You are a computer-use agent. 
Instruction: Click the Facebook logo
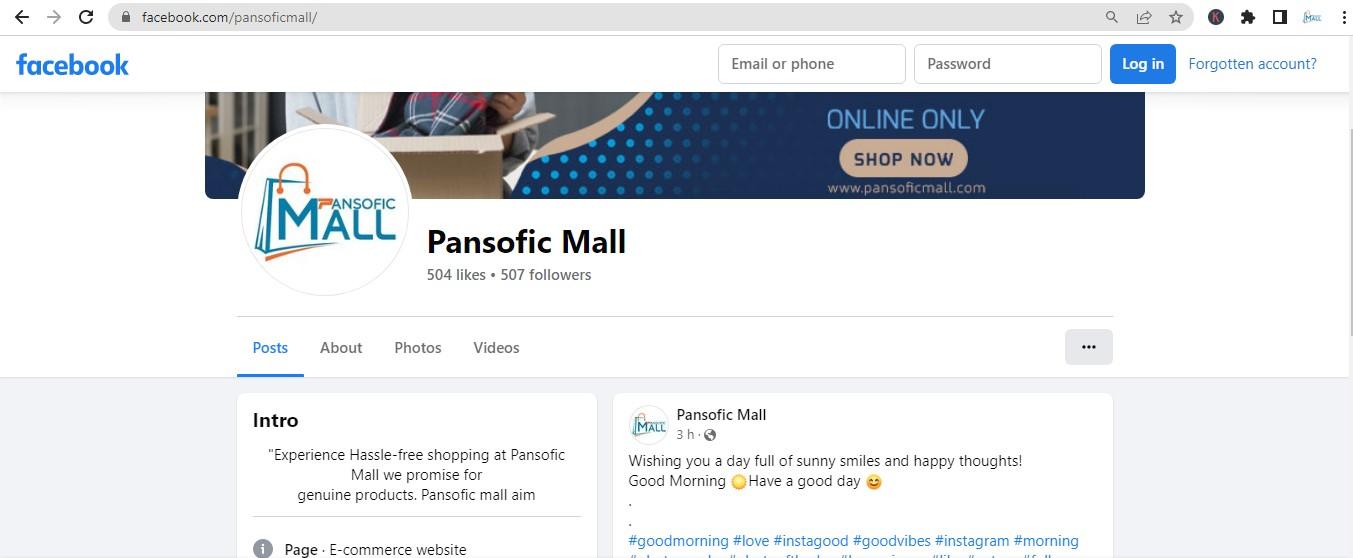73,65
